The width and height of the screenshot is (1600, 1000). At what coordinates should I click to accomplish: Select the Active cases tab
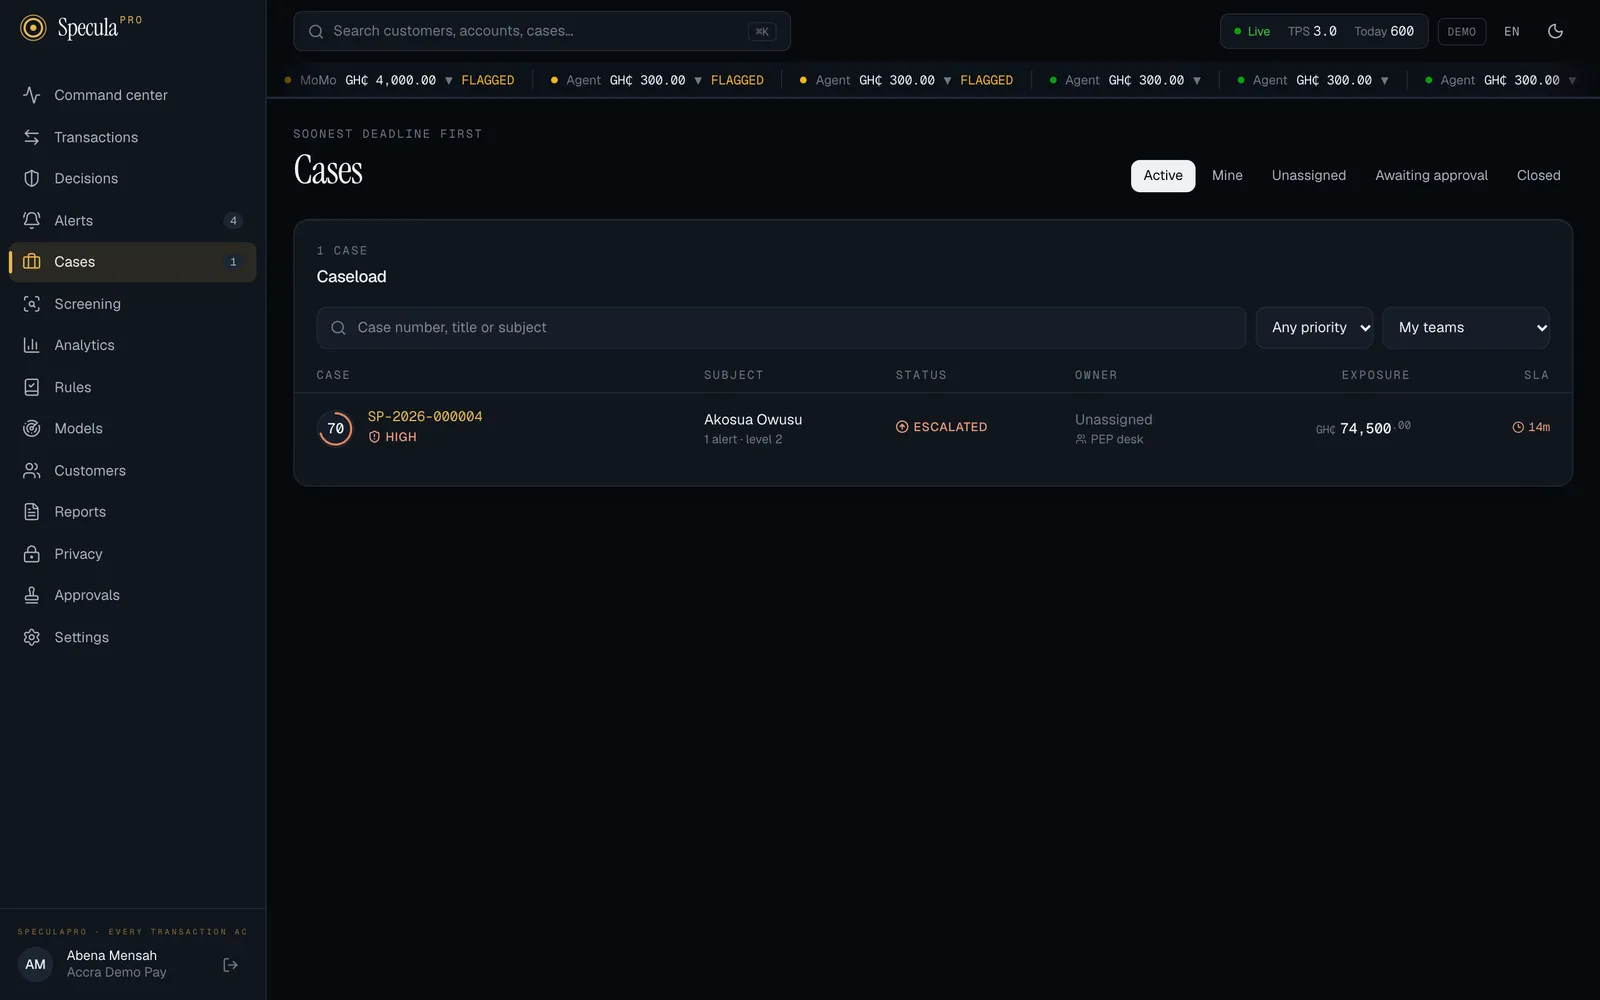(x=1163, y=175)
